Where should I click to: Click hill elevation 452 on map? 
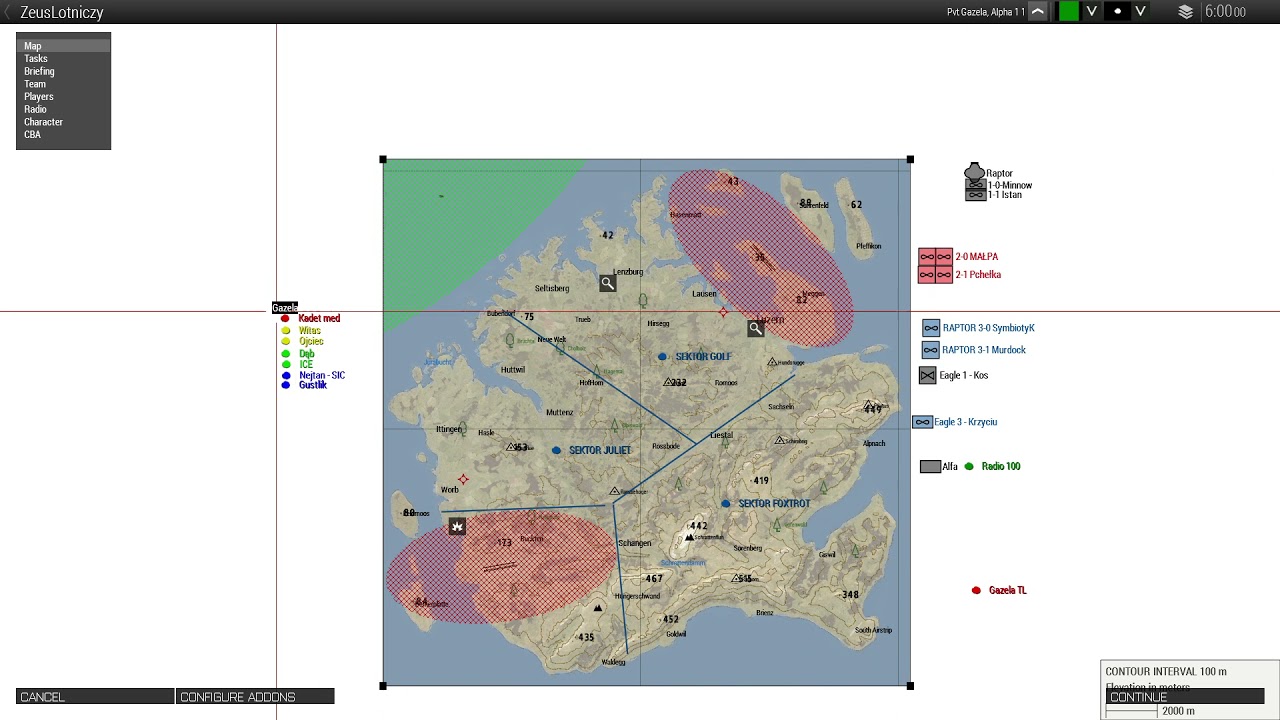click(x=671, y=620)
